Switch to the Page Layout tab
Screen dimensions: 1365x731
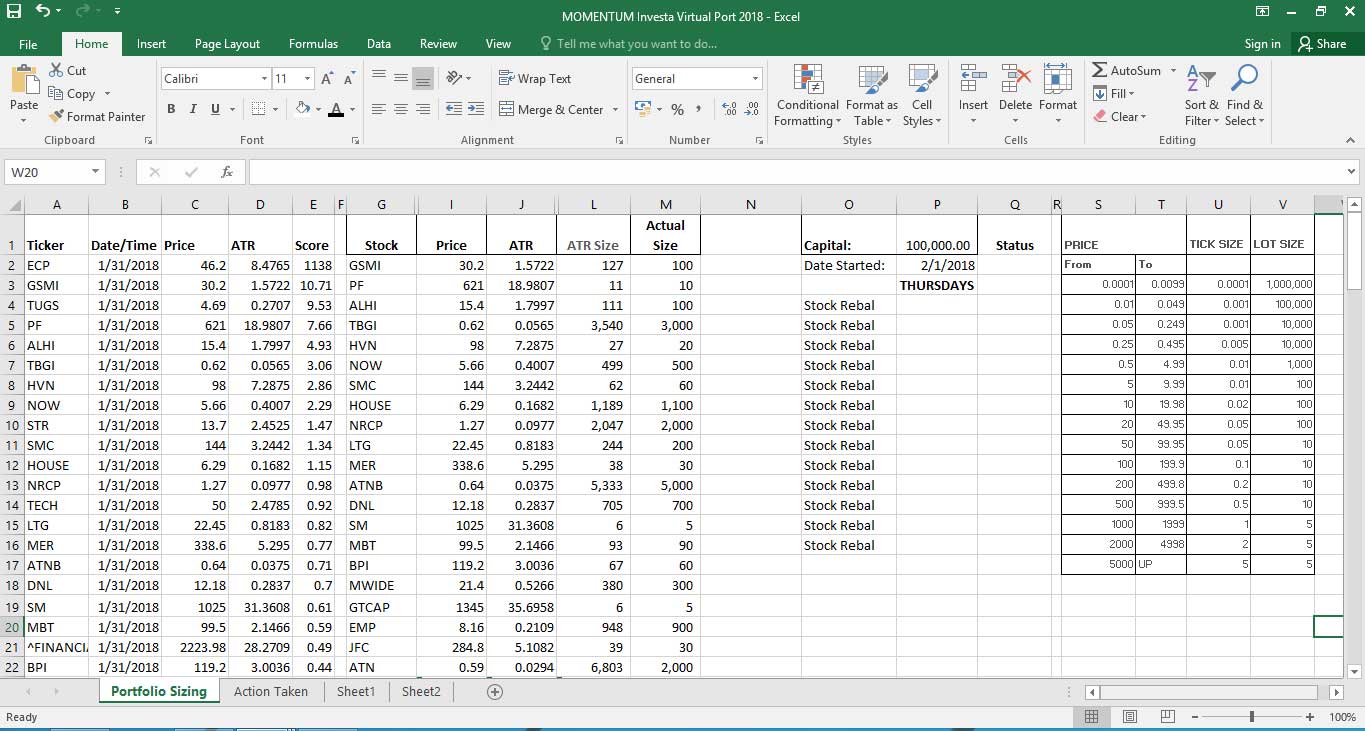227,44
